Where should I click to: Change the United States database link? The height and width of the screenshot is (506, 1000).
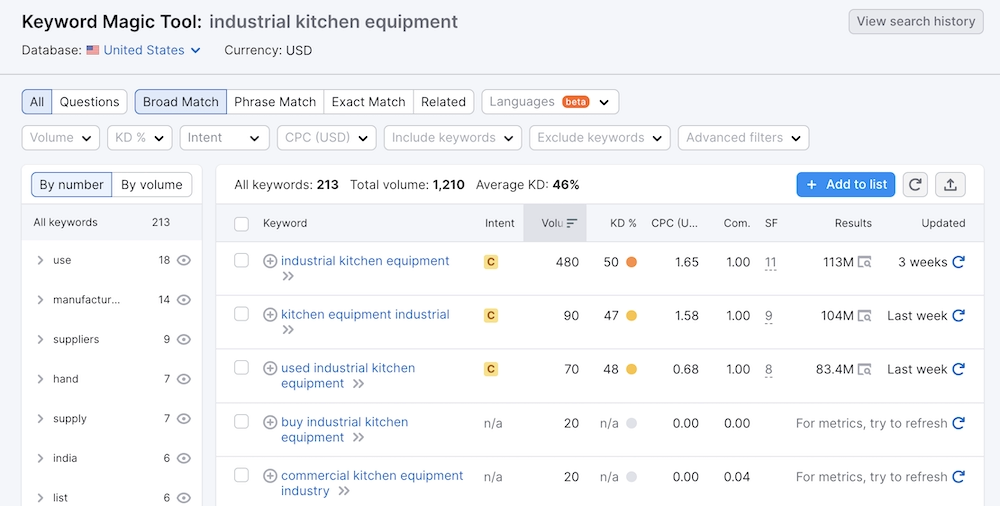(152, 50)
